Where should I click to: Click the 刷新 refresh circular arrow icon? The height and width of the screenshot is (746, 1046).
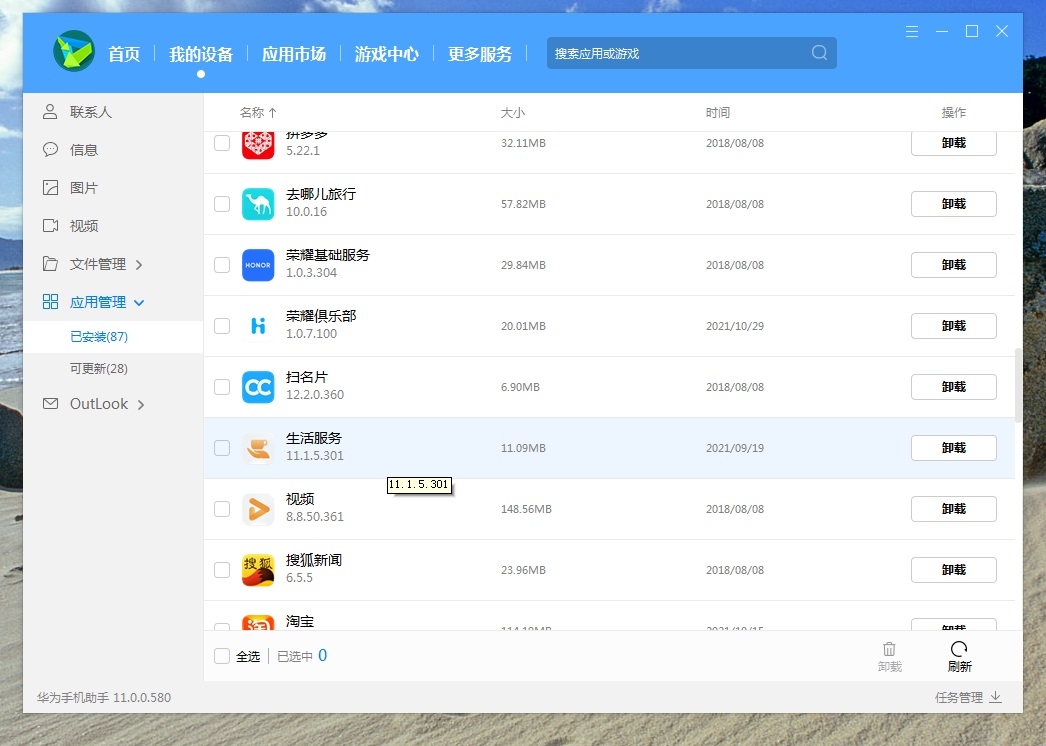point(959,649)
